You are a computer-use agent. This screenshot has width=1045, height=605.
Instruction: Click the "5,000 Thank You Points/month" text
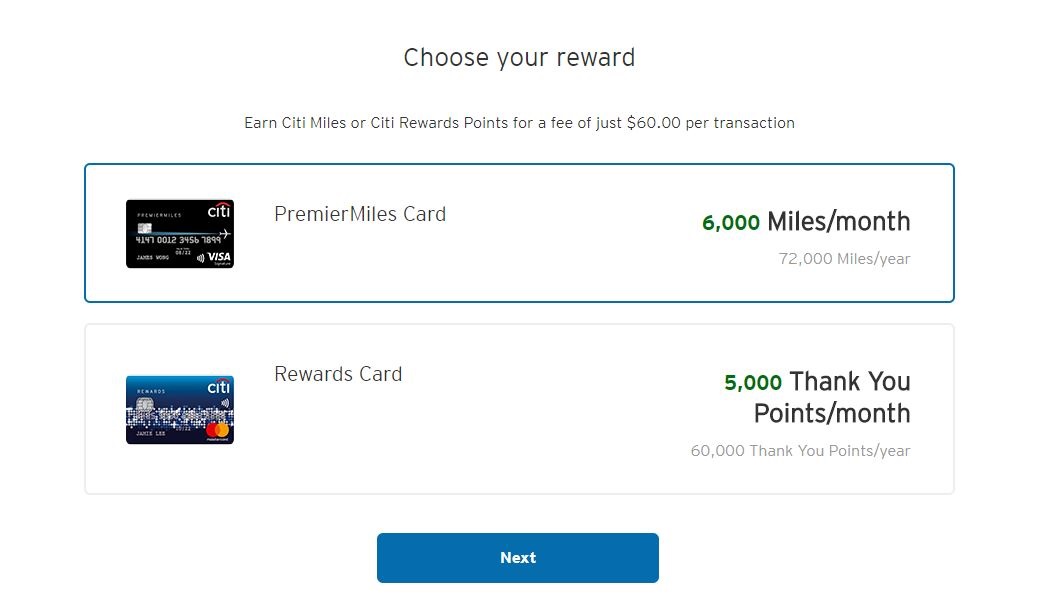817,397
